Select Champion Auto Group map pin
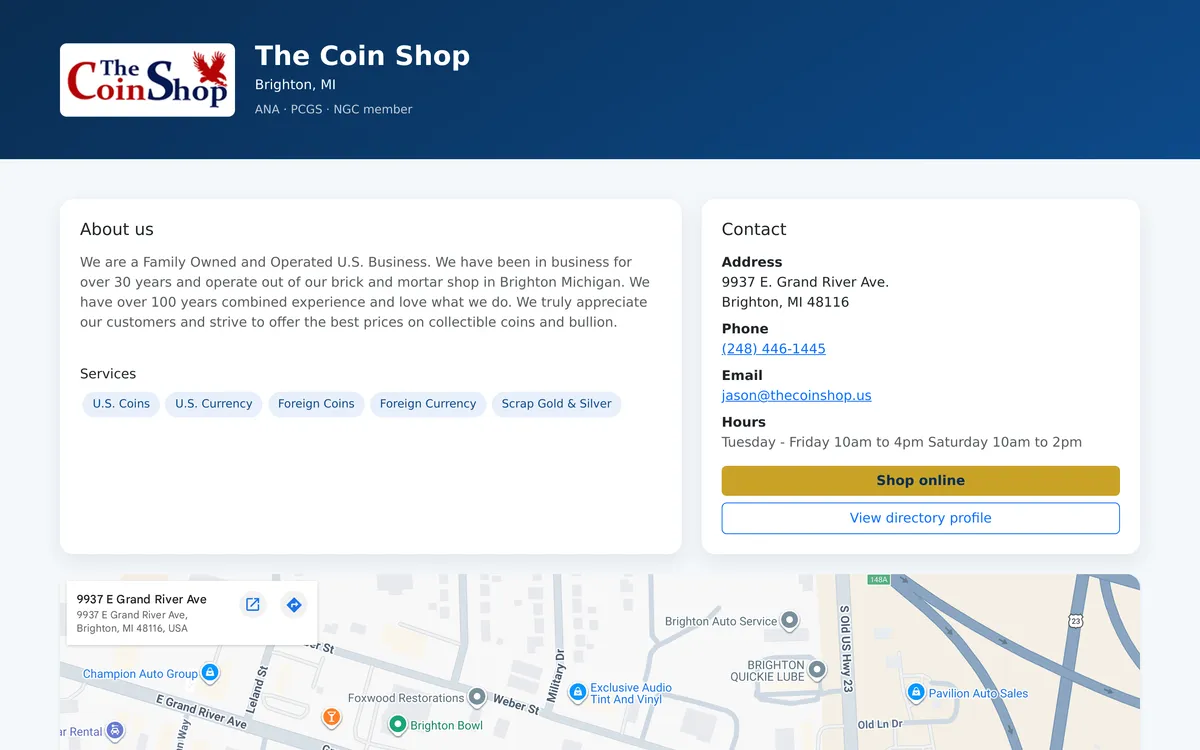 [x=210, y=673]
